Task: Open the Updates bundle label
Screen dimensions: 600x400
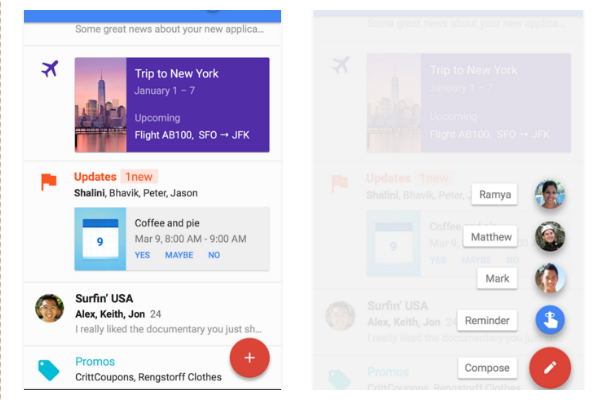Action: [x=95, y=177]
